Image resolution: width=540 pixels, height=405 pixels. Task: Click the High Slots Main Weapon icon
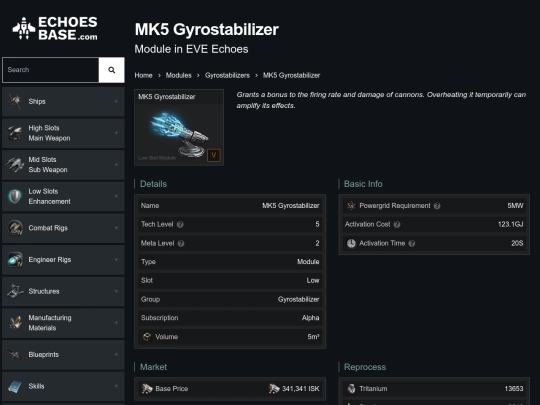(x=15, y=133)
